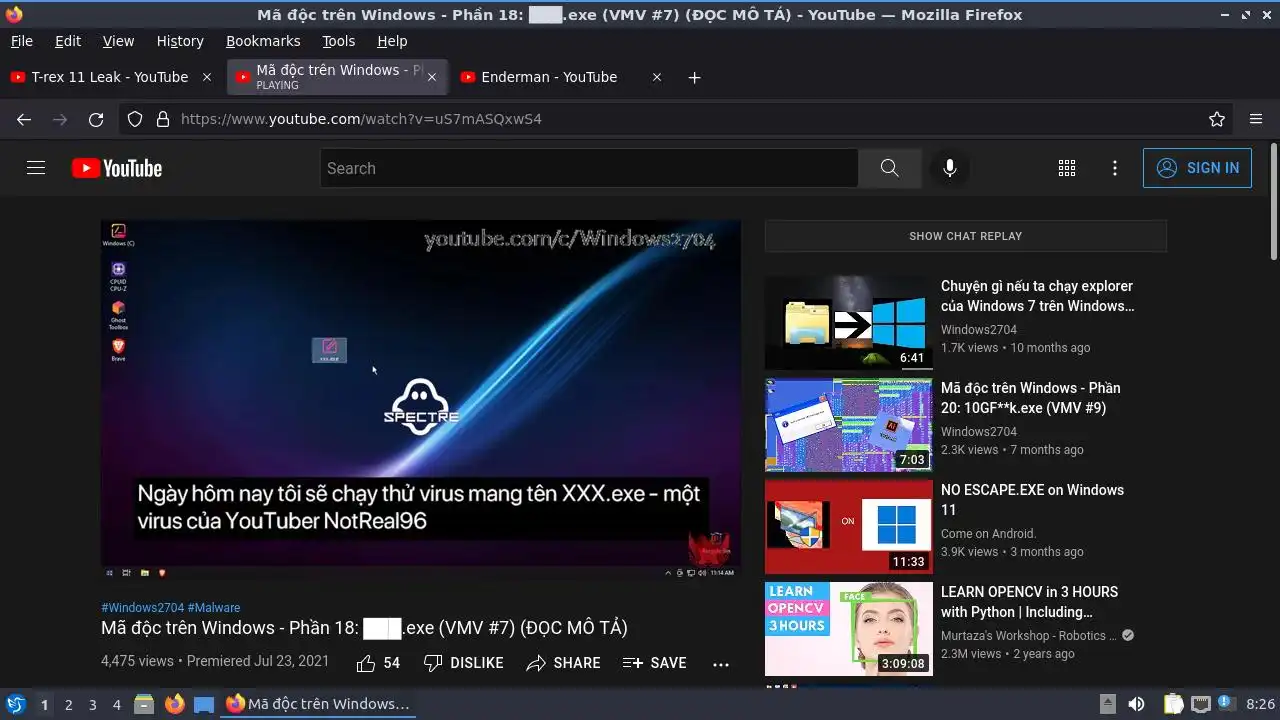The image size is (1280, 720).
Task: Click the SIGN IN button
Action: tap(1197, 168)
